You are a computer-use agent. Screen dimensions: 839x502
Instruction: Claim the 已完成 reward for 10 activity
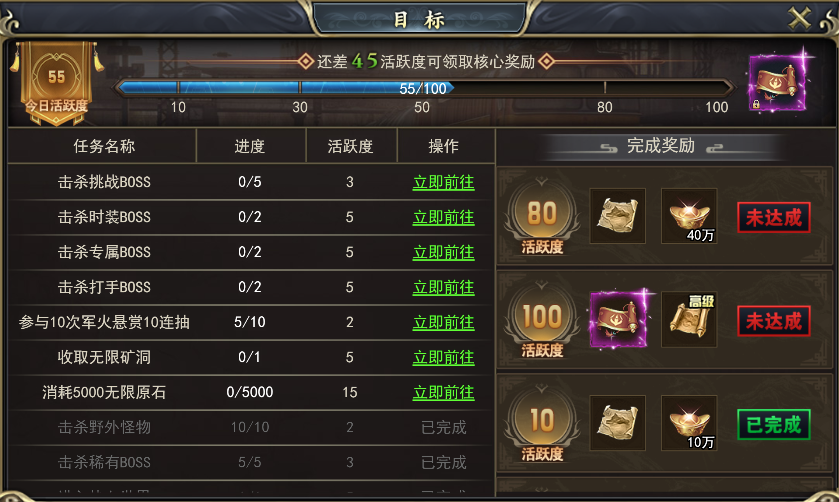[x=774, y=424]
